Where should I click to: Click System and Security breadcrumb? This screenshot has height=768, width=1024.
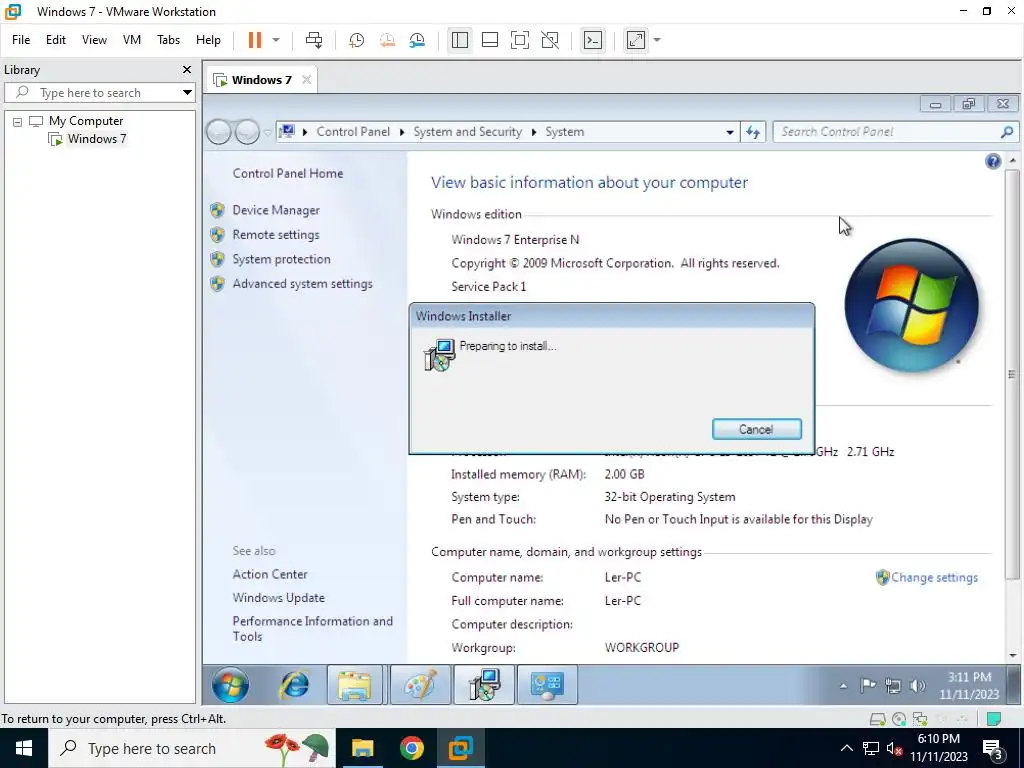(x=468, y=132)
